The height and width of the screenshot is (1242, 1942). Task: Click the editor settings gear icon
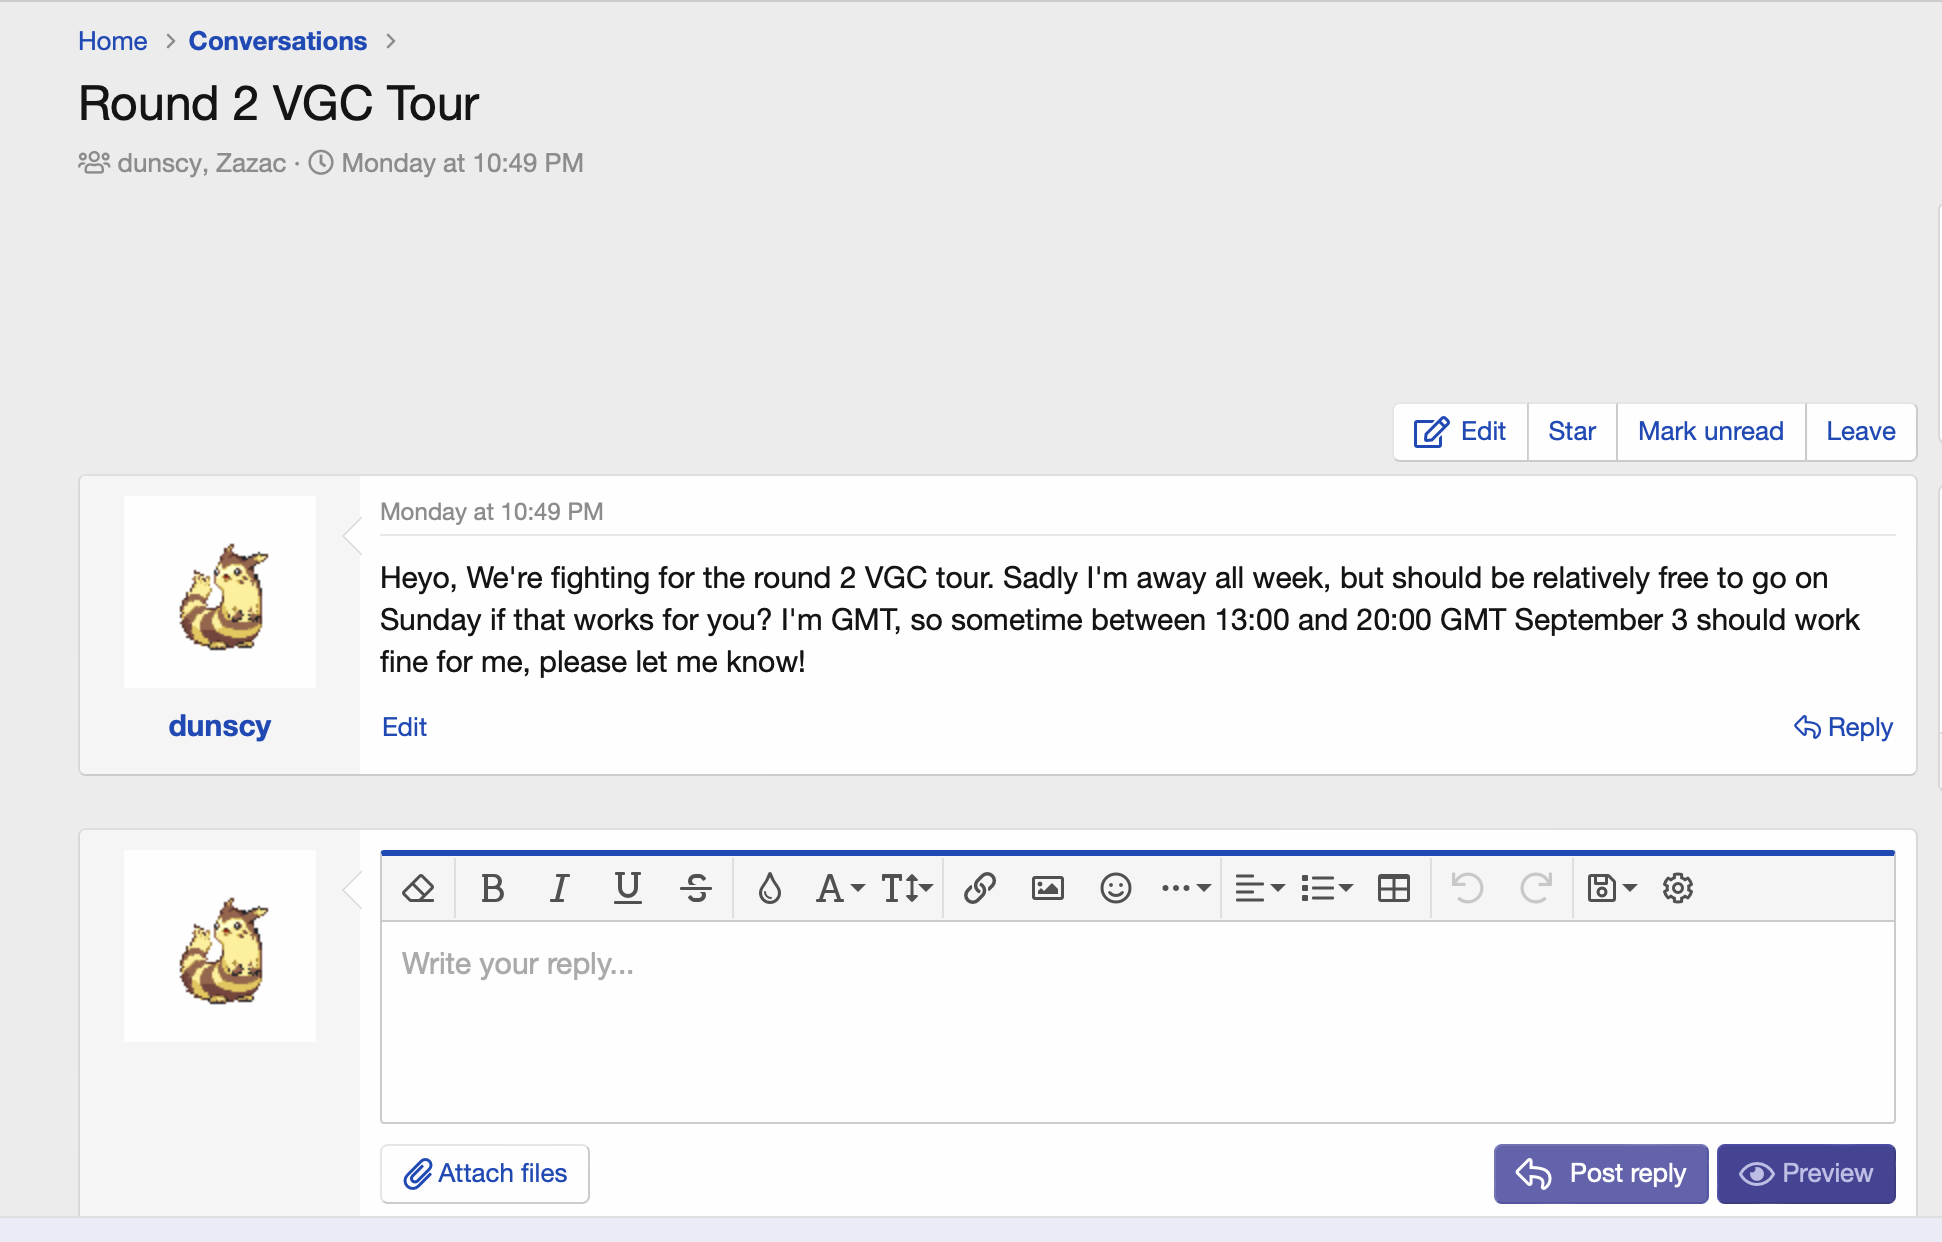(x=1677, y=888)
